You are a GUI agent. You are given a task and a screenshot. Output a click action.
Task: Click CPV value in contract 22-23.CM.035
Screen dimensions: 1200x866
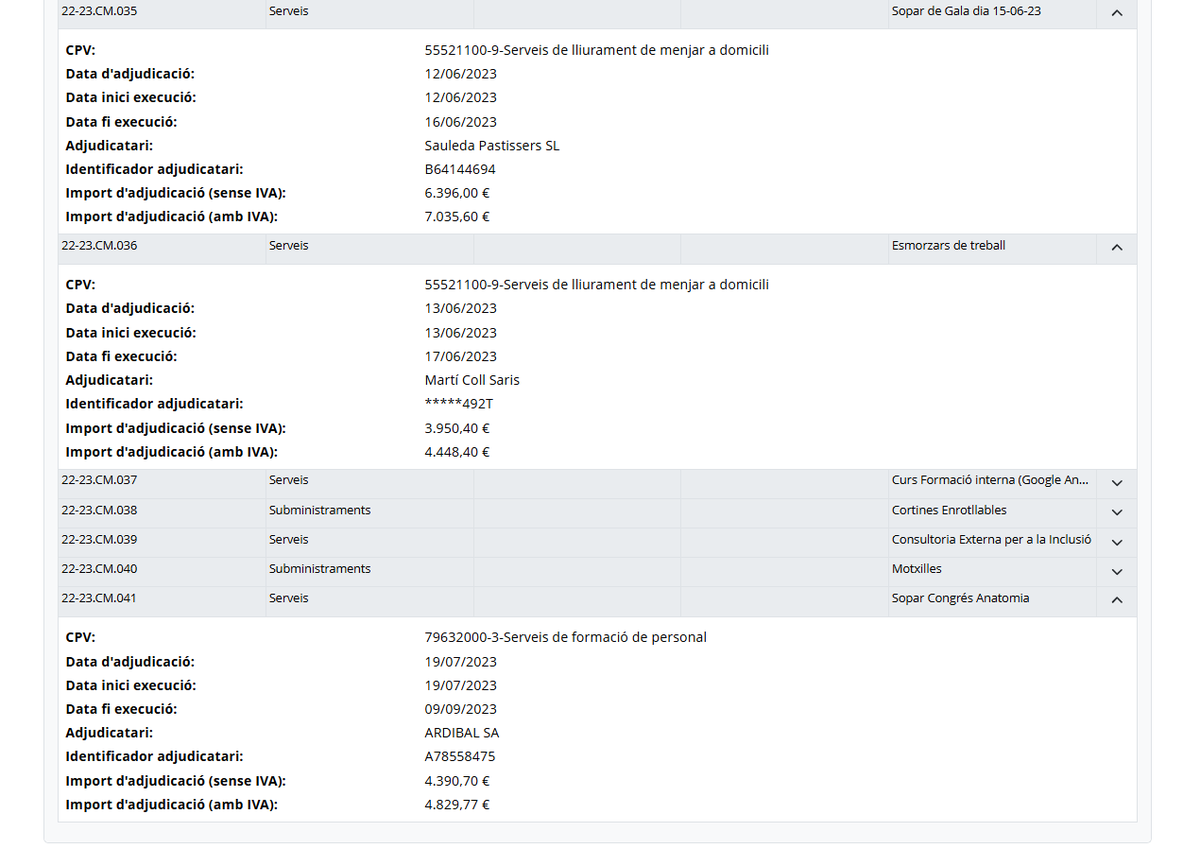click(x=597, y=50)
